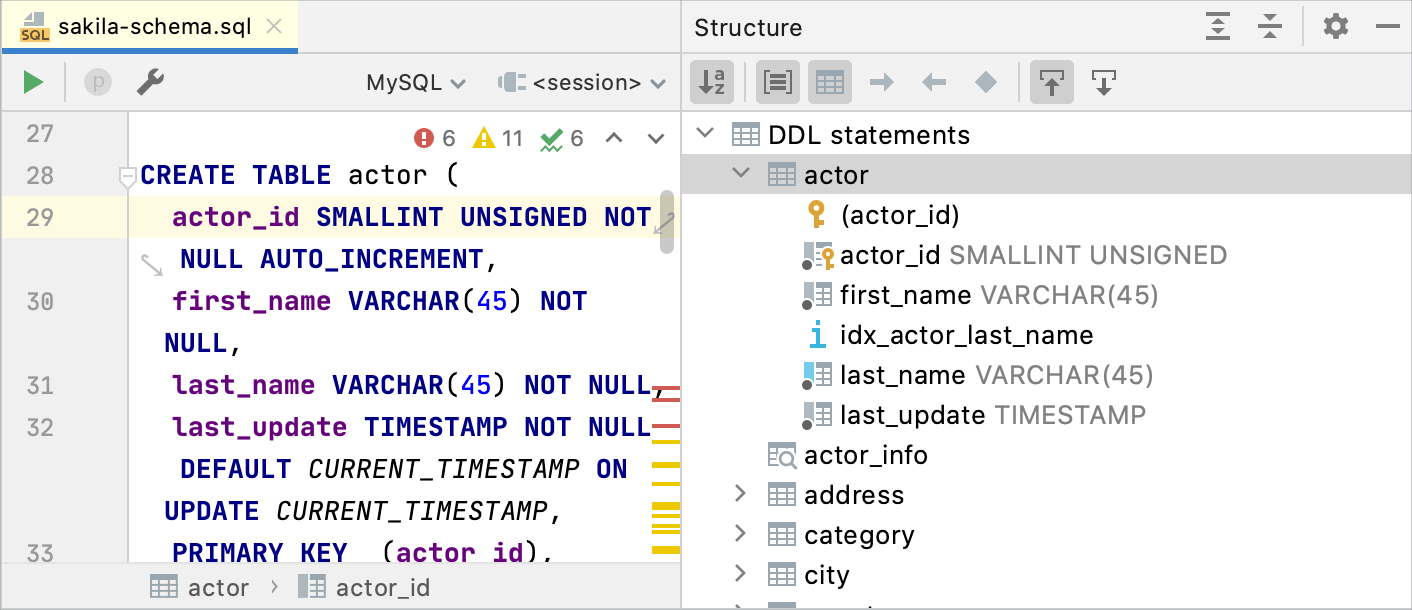The width and height of the screenshot is (1412, 610).
Task: Run the SQL script with green play icon
Action: click(x=32, y=82)
